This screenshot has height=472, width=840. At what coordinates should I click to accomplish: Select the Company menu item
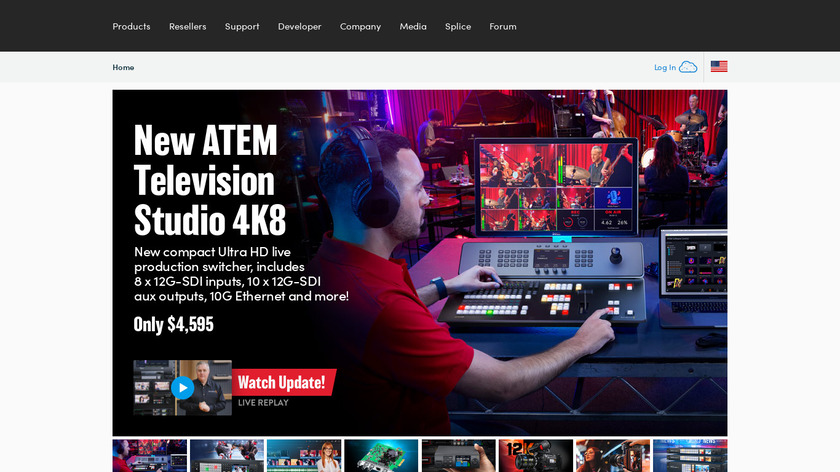(360, 26)
